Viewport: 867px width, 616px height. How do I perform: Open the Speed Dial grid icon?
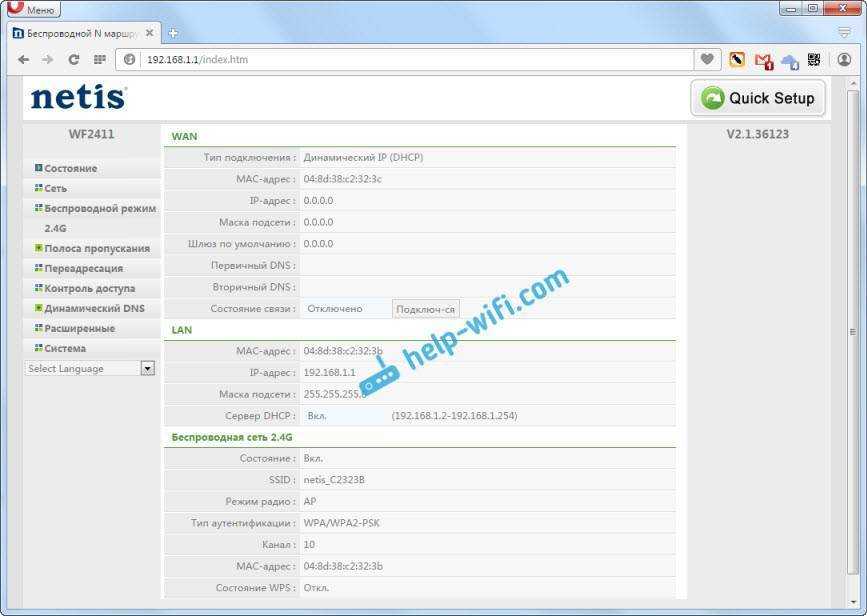100,60
